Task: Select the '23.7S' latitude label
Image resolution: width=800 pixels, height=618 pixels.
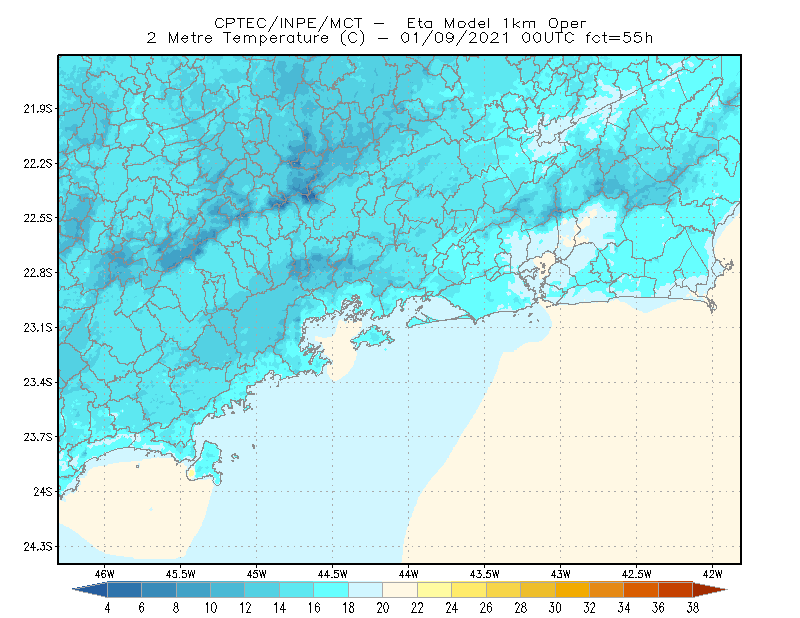Action: (38, 436)
